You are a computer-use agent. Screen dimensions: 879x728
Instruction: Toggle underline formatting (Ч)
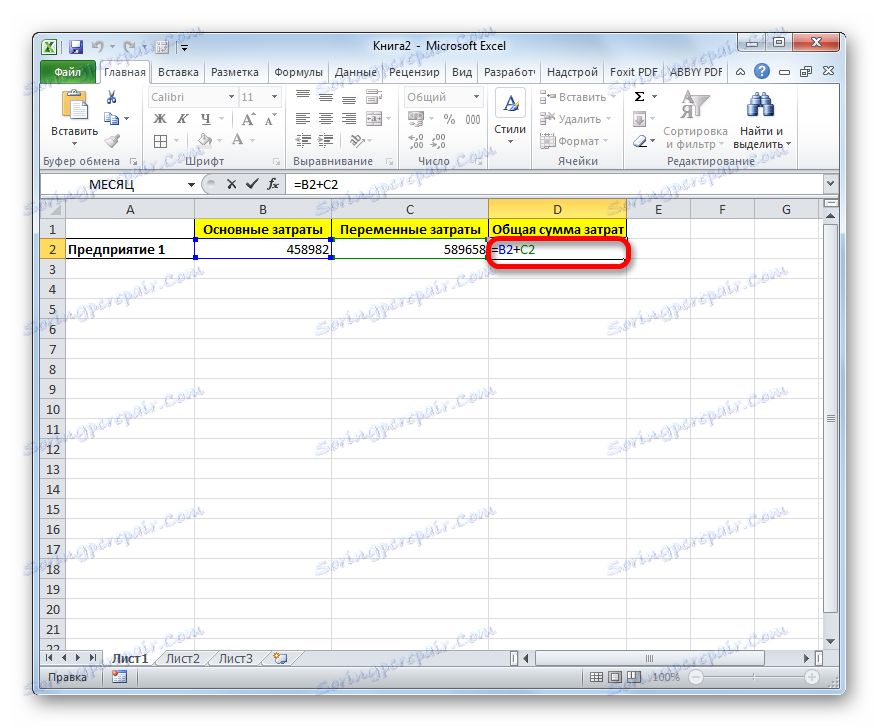(205, 118)
